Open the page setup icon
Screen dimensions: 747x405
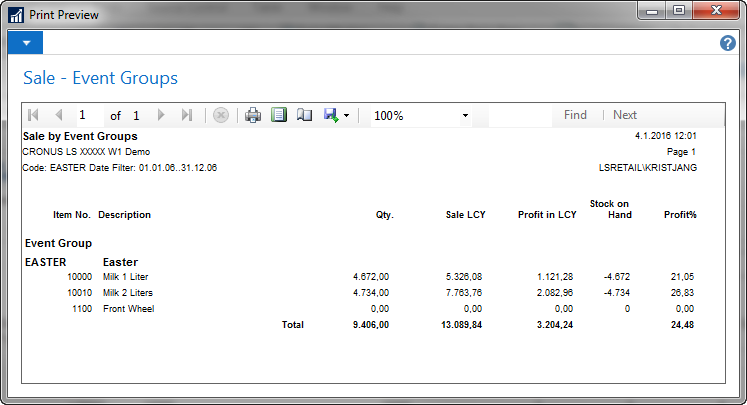(x=304, y=115)
